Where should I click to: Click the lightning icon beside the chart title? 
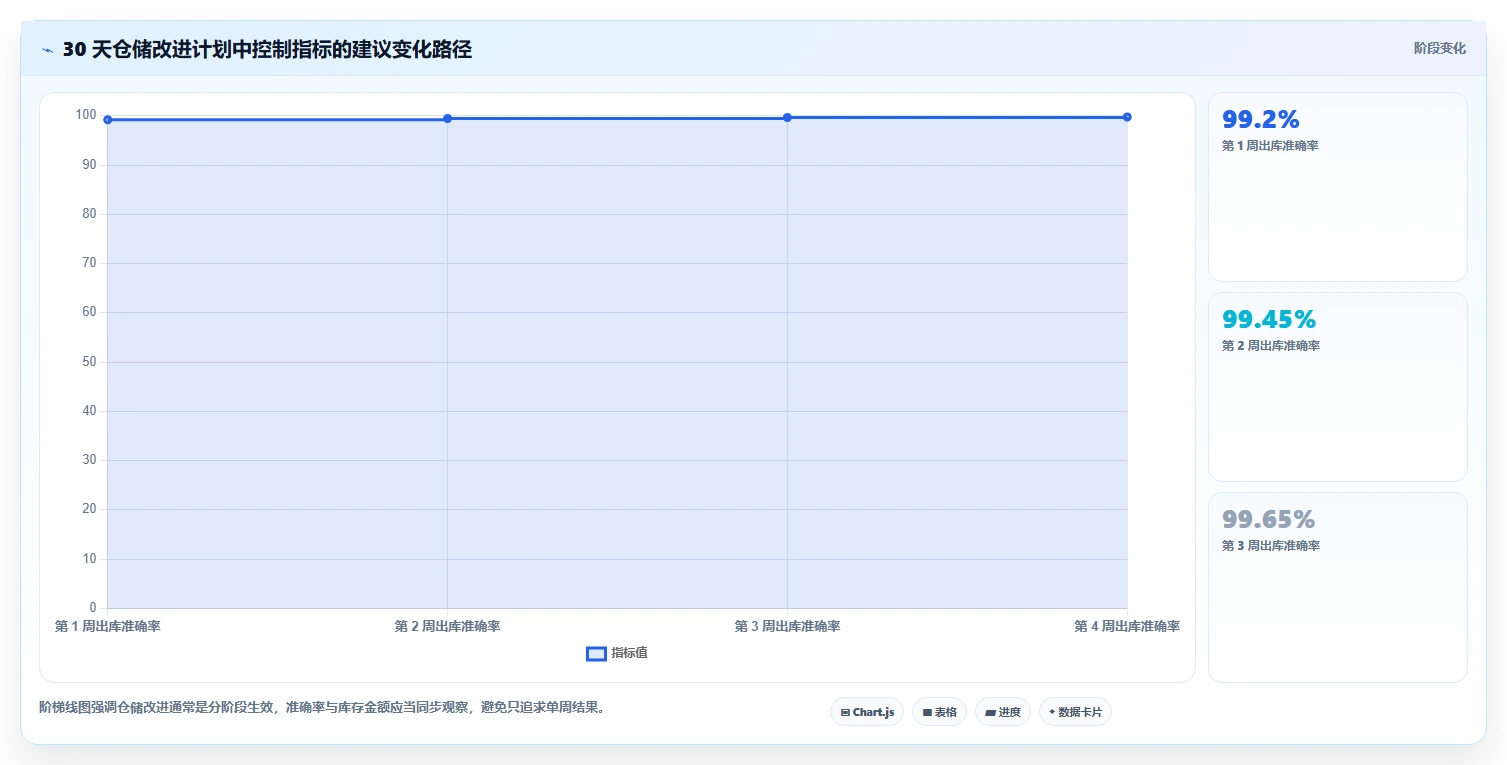(47, 50)
